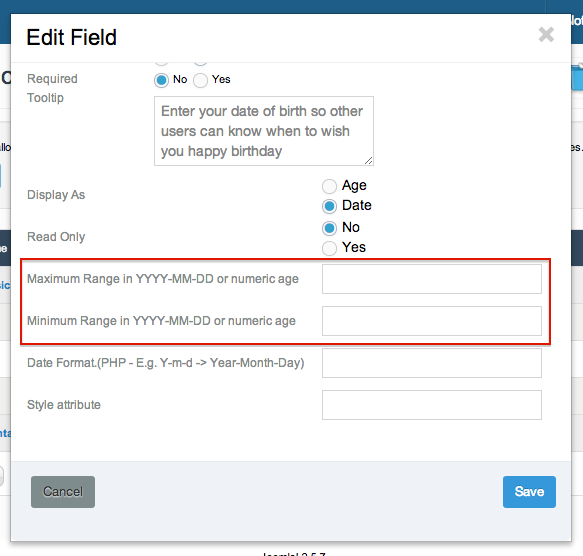Set Read Only to No
The image size is (583, 556).
329,228
